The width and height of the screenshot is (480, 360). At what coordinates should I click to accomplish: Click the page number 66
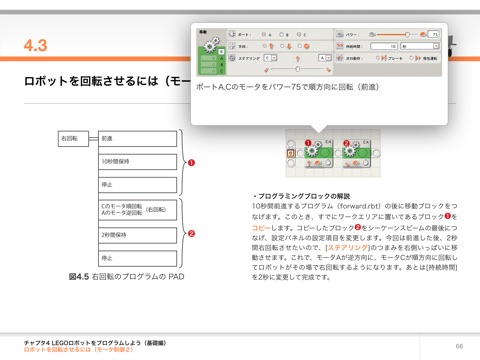[459, 346]
